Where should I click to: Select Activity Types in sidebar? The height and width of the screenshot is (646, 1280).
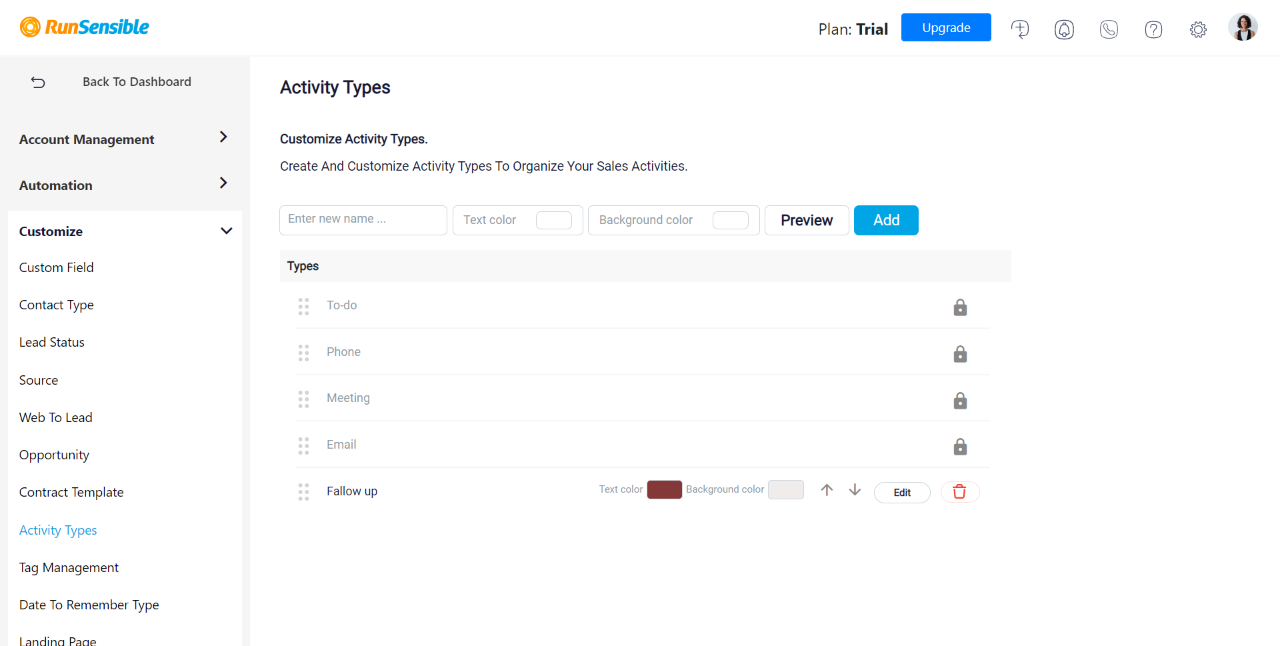(x=58, y=530)
